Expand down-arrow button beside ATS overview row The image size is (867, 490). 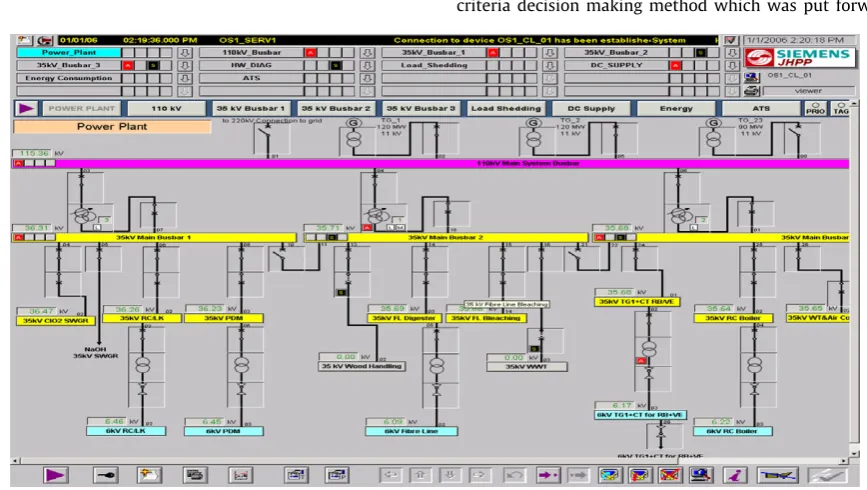point(367,78)
